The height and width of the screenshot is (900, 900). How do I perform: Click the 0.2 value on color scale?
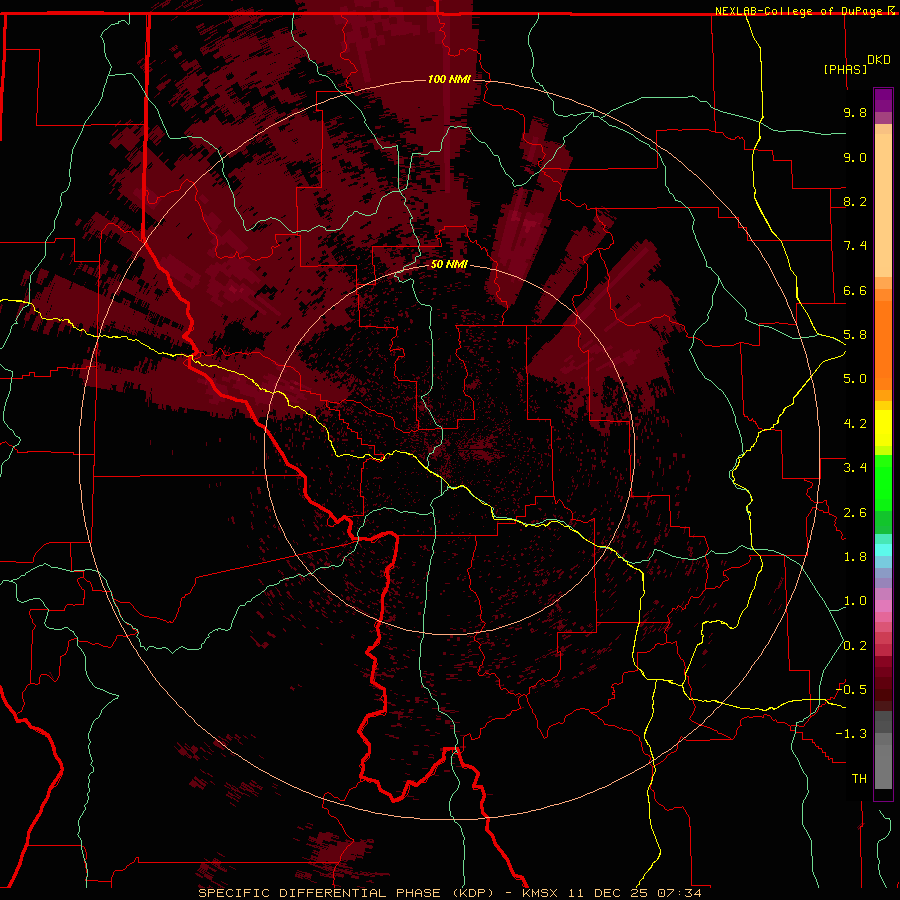coord(855,646)
